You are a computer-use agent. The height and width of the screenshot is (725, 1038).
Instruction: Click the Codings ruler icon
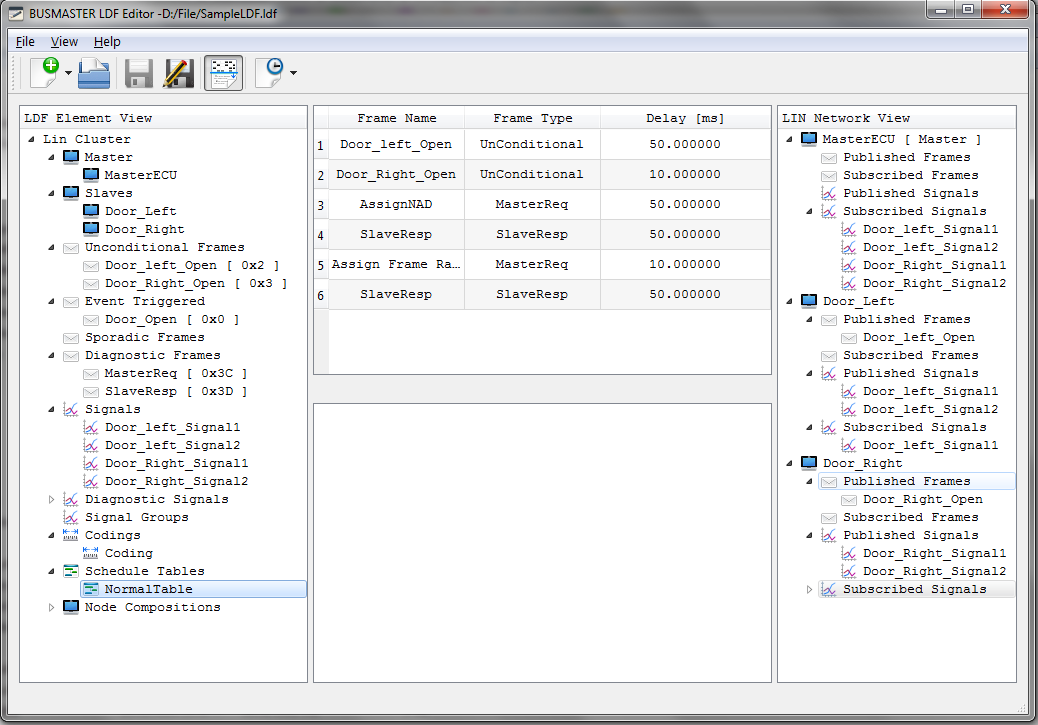70,535
